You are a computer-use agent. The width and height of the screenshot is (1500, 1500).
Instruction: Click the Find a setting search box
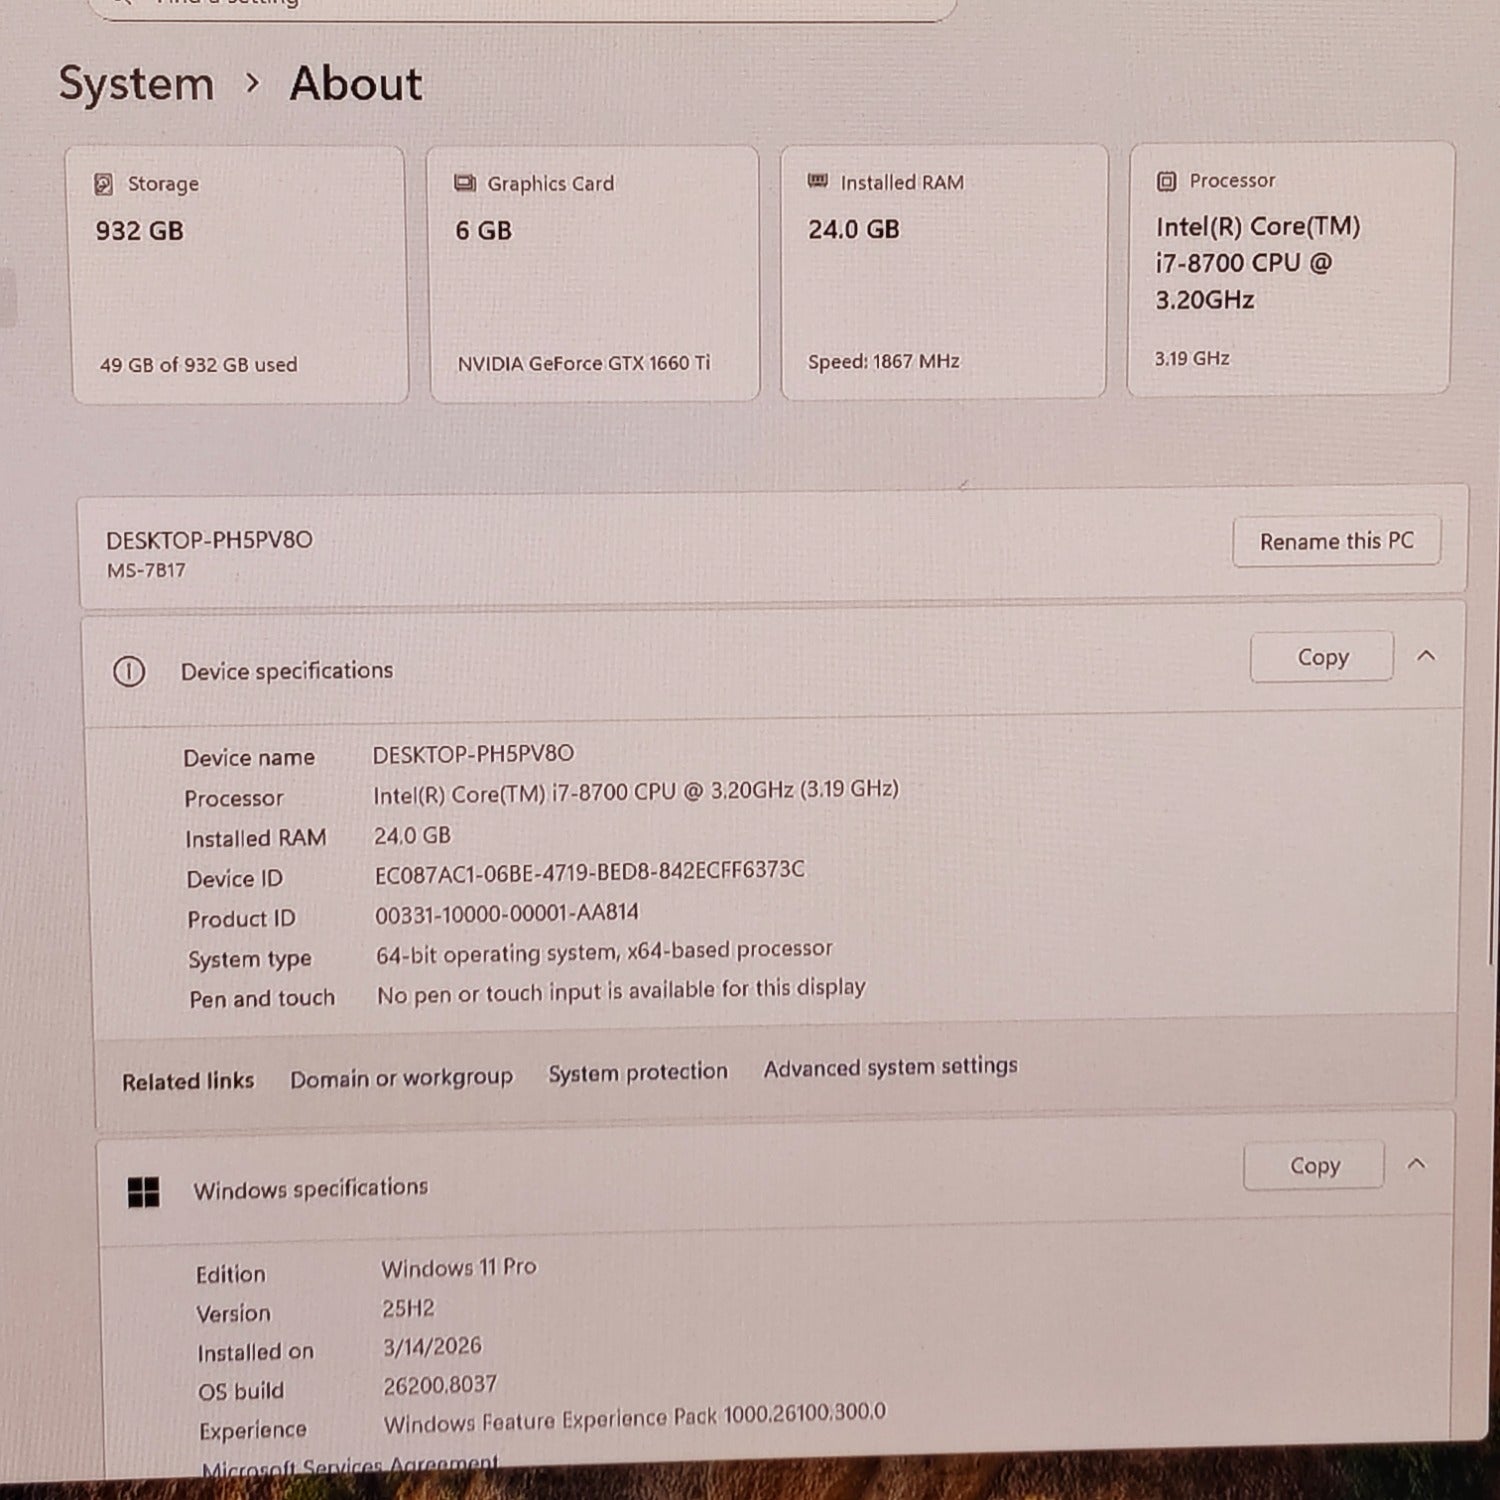pos(520,8)
